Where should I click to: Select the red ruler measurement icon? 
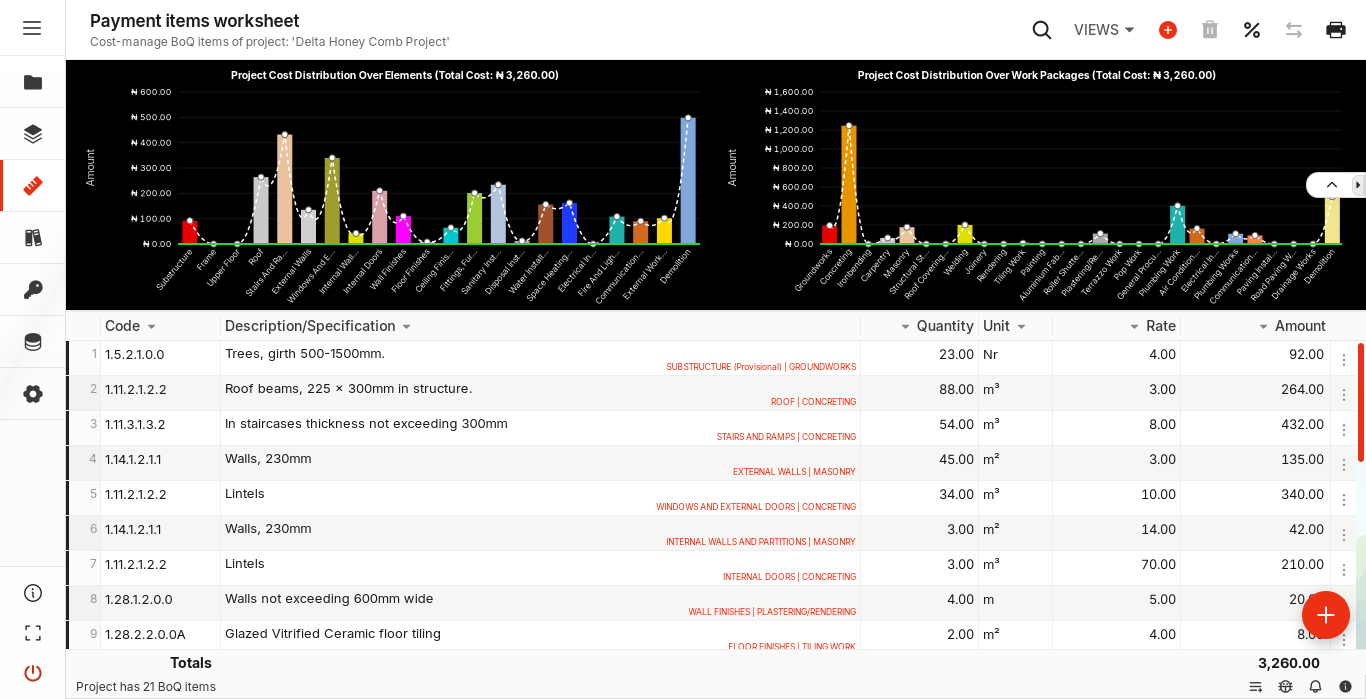[33, 186]
